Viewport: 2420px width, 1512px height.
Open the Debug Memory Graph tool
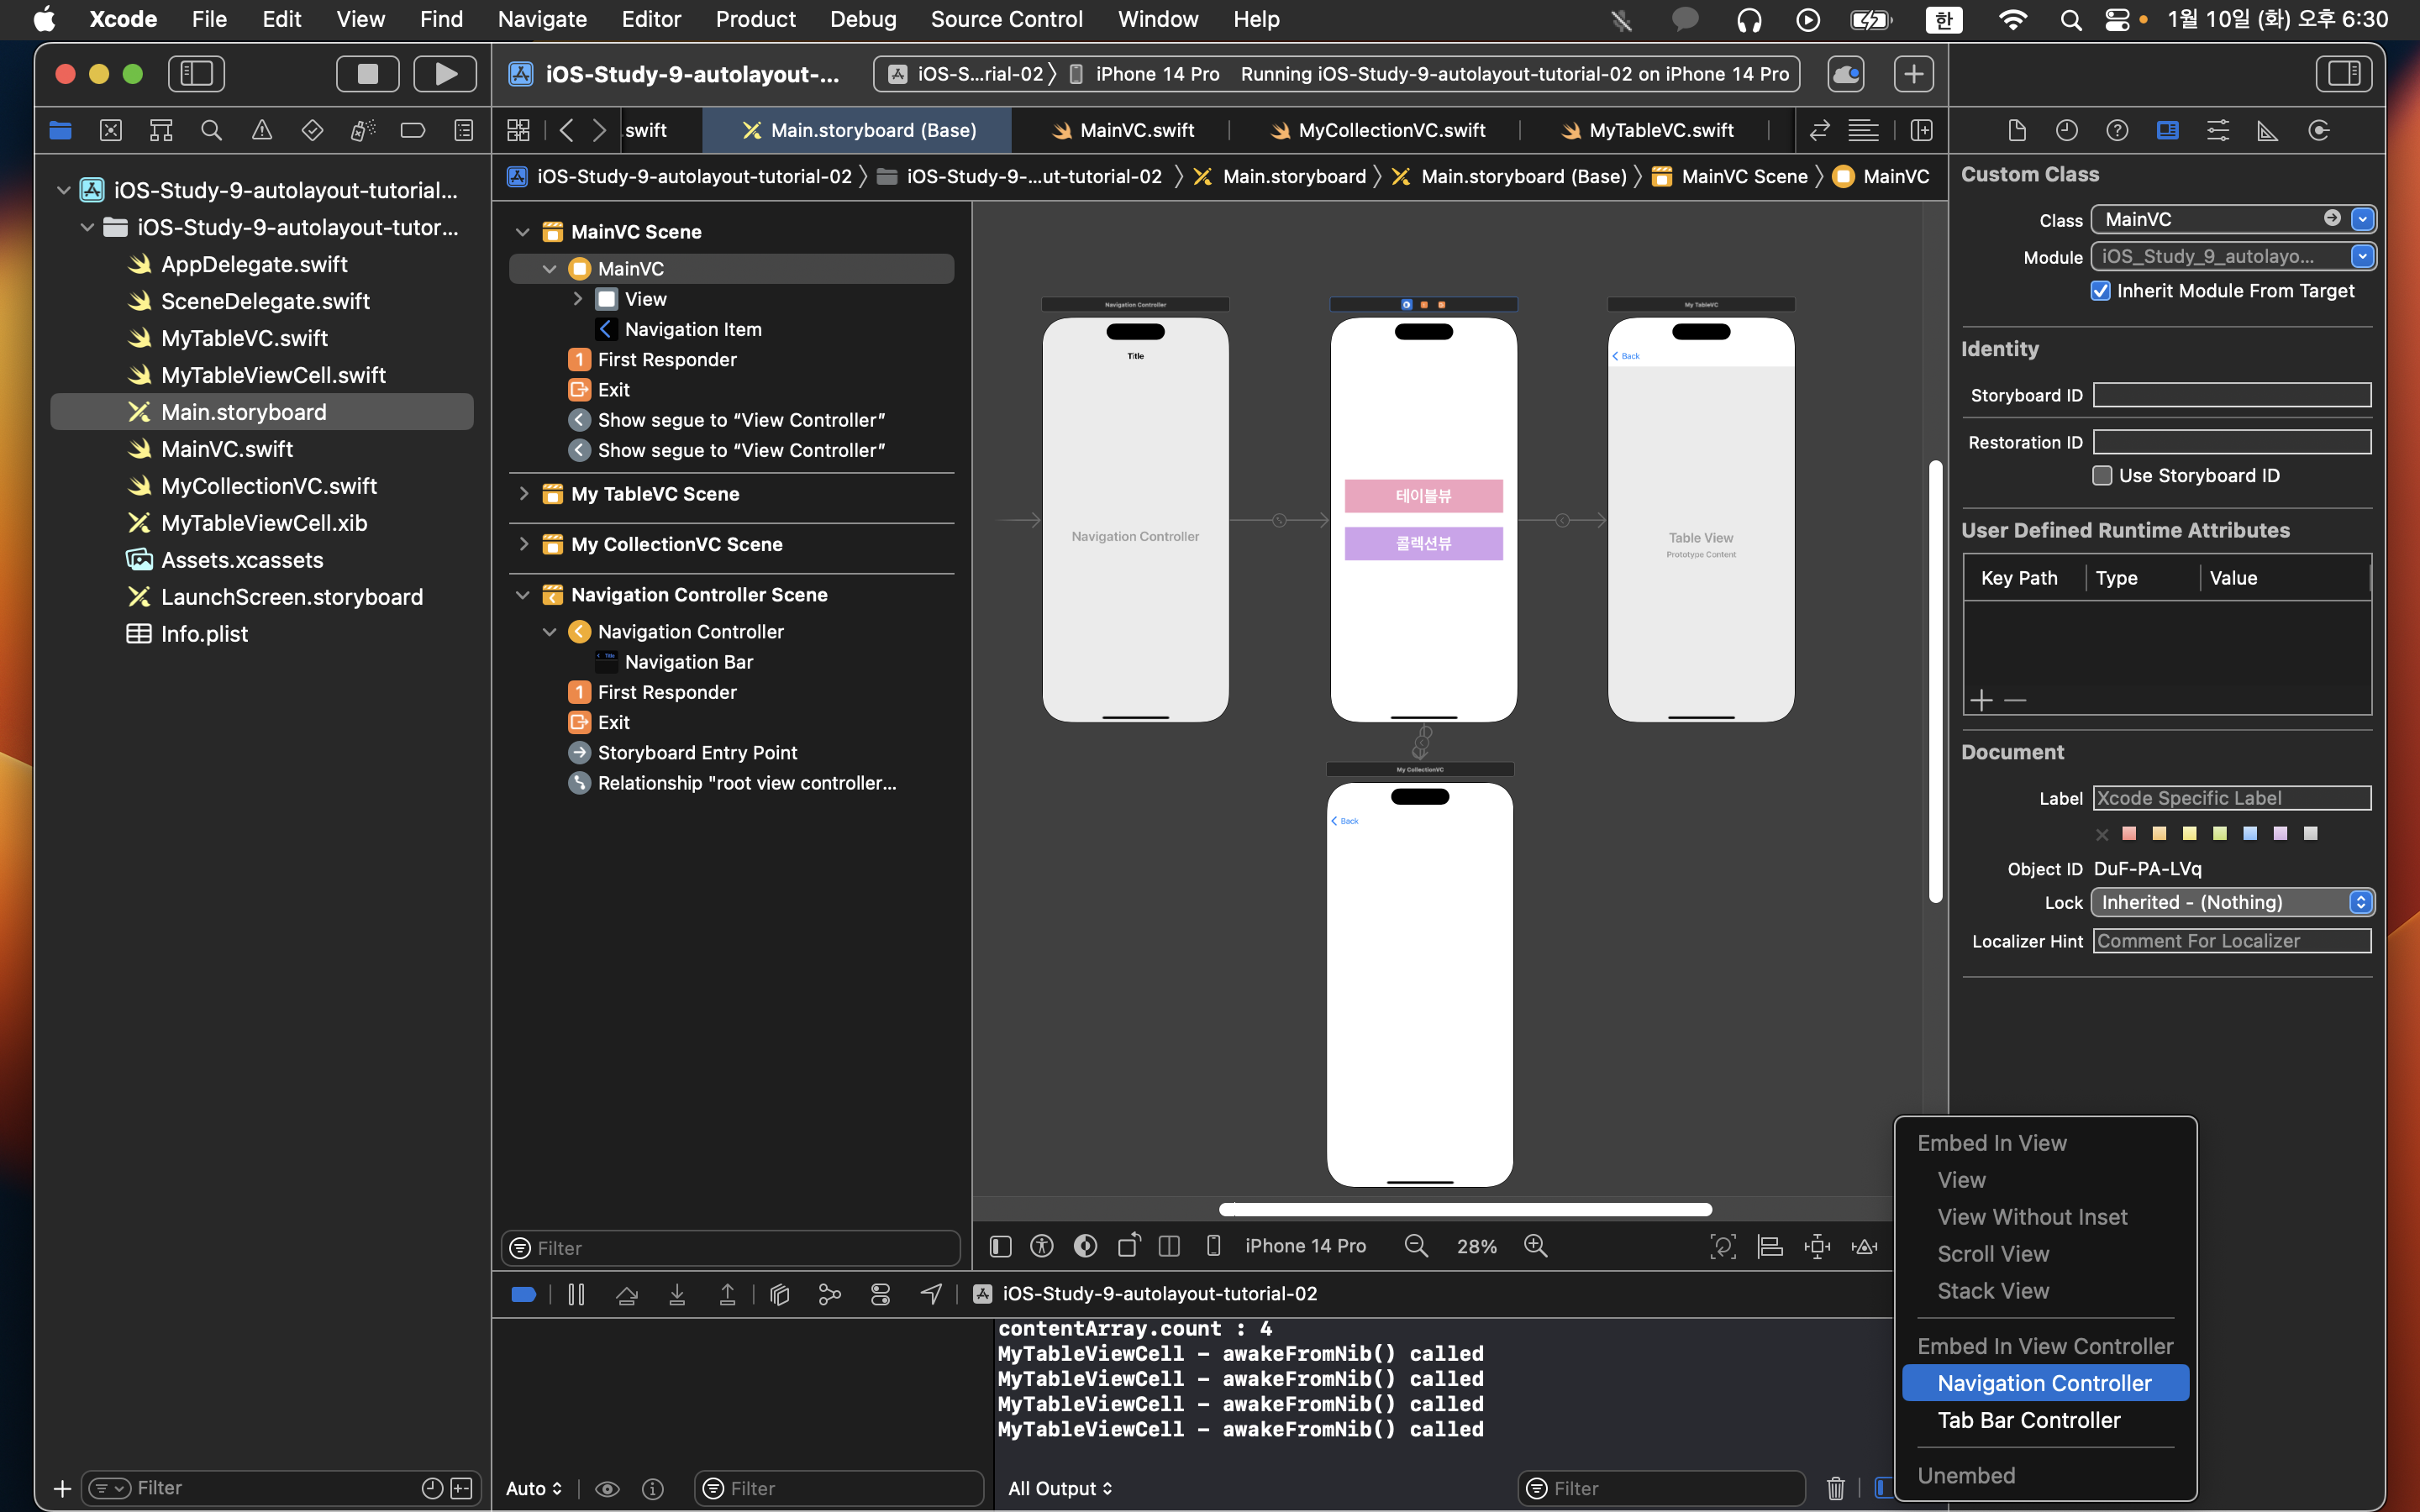pos(829,1294)
